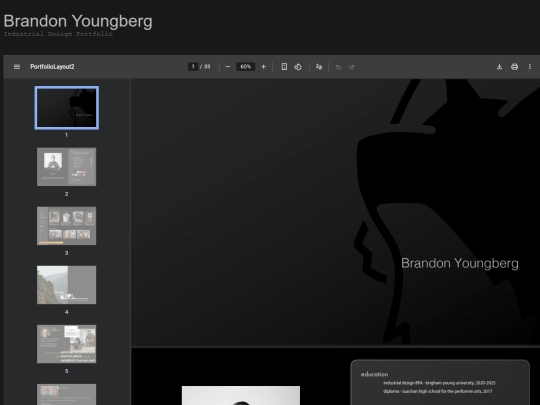This screenshot has width=540, height=405.
Task: Select page 3 thumbnail
Action: click(x=66, y=226)
